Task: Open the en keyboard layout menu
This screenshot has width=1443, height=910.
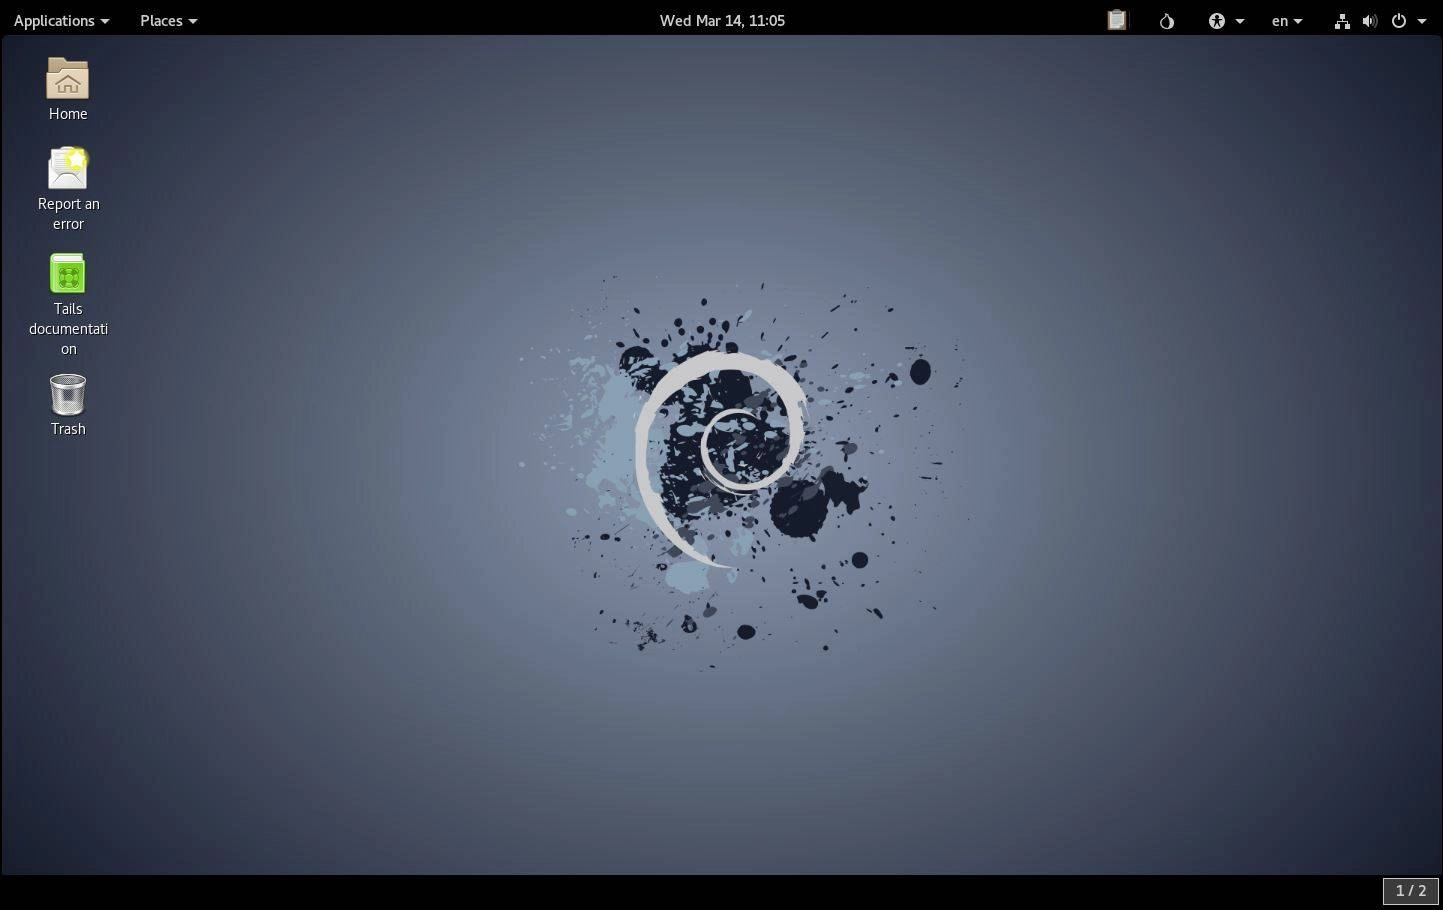Action: [1286, 20]
